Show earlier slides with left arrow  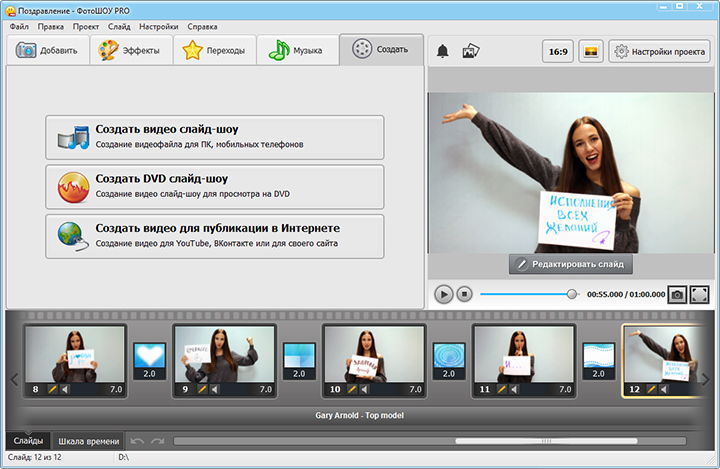click(14, 379)
